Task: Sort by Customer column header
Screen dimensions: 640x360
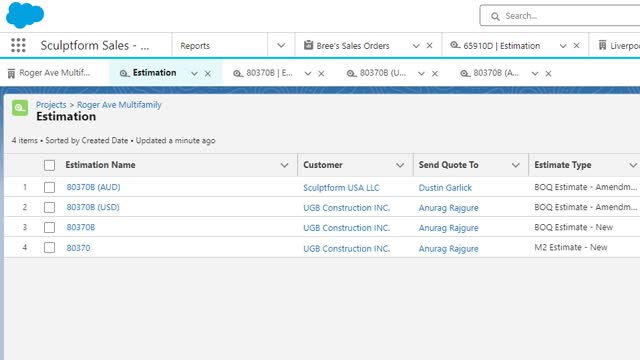Action: 323,165
